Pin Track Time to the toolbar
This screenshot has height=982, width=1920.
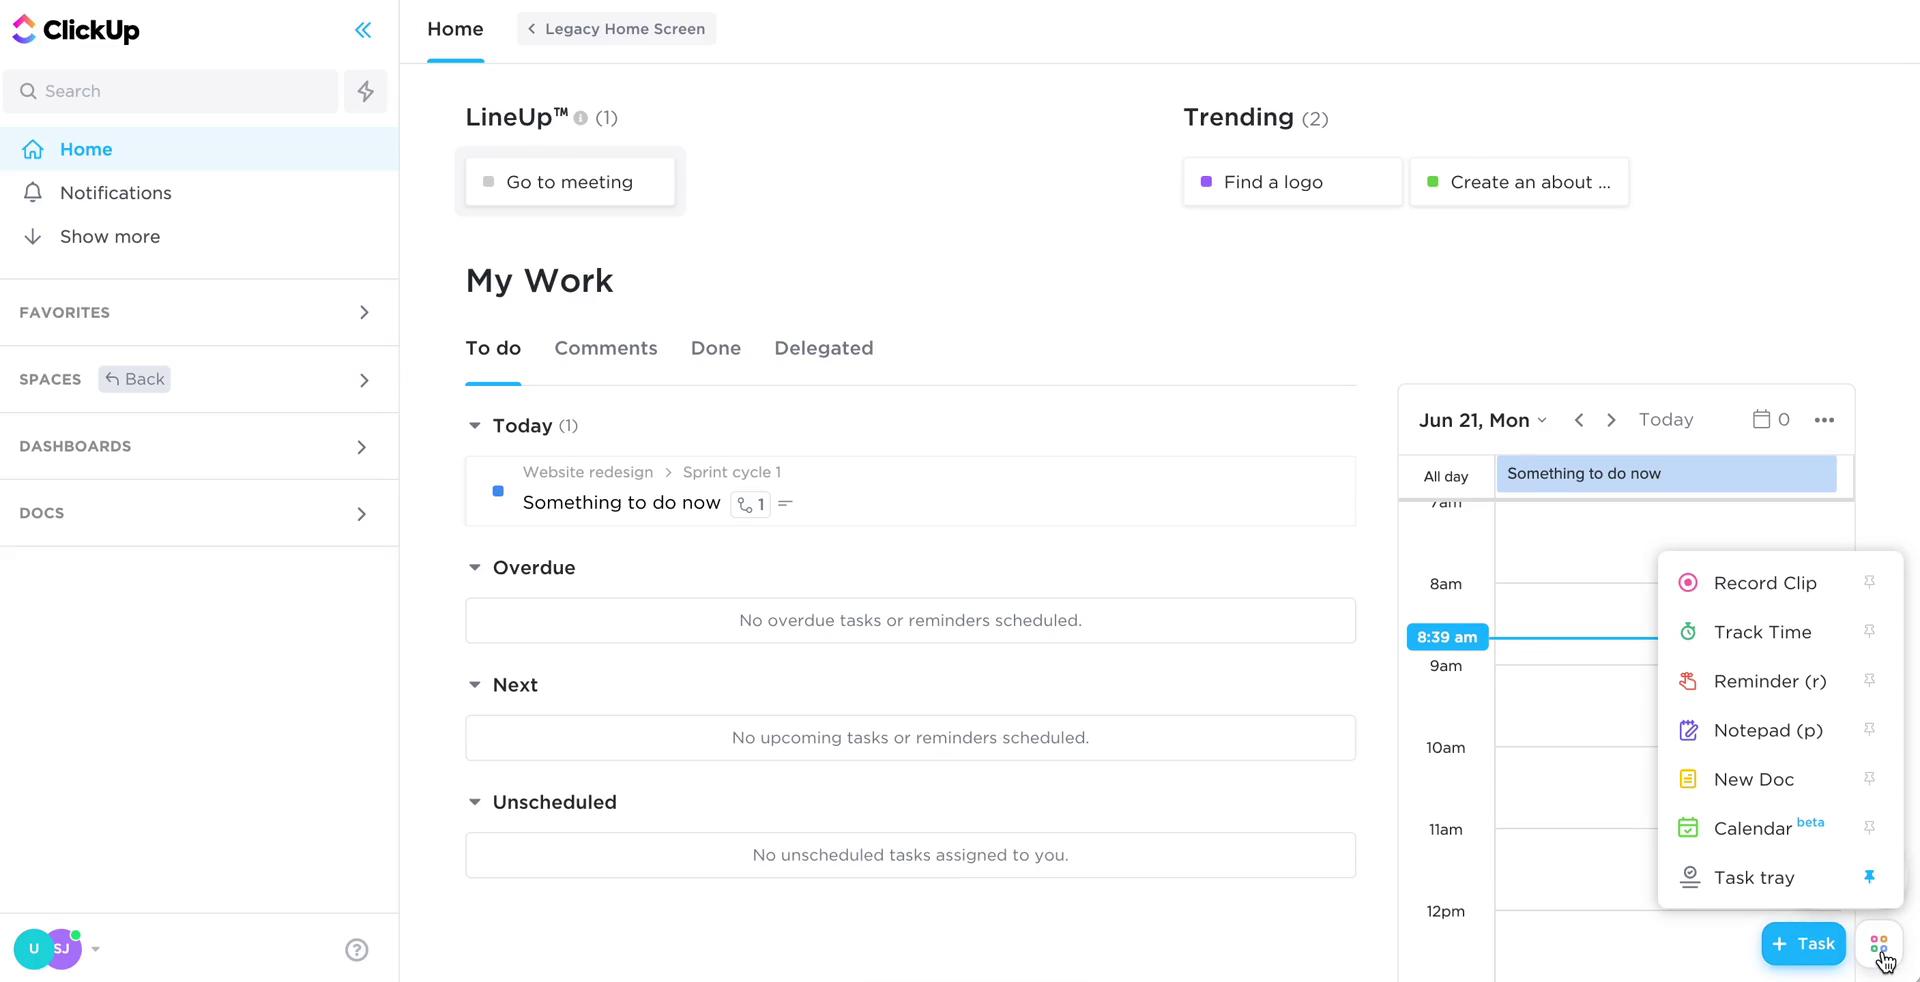[x=1869, y=631]
